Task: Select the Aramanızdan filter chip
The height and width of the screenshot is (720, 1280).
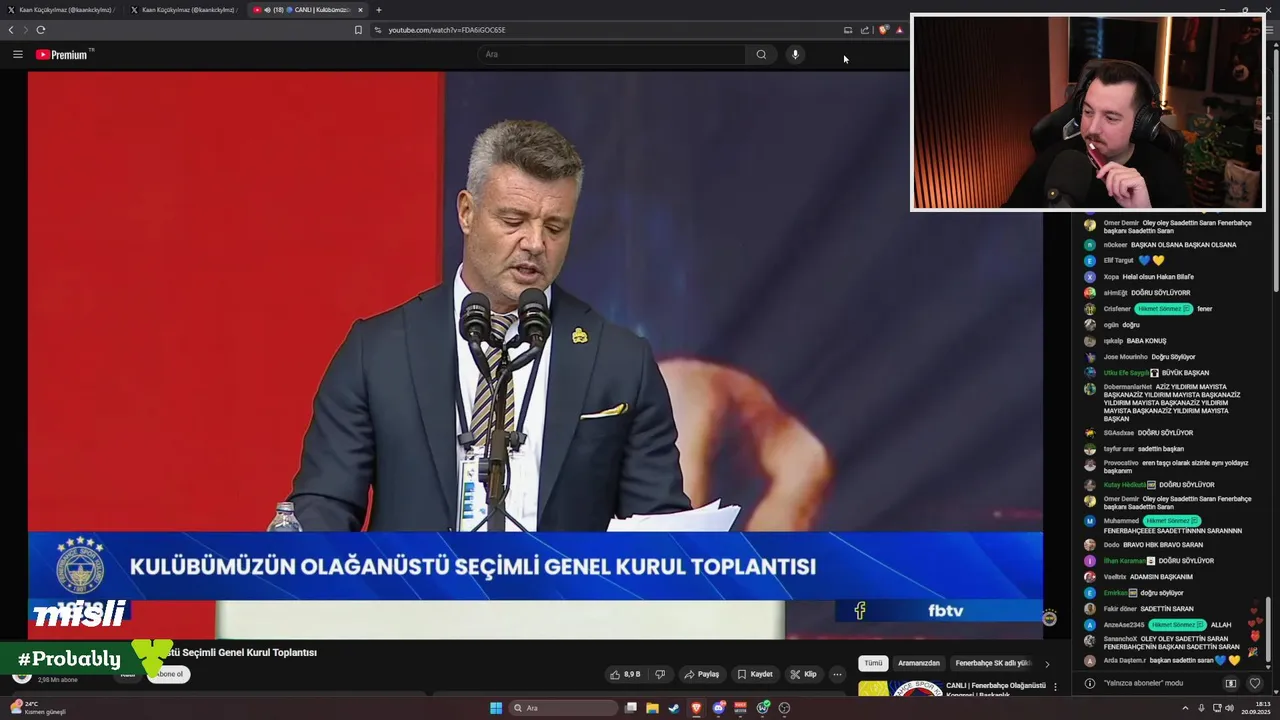Action: pyautogui.click(x=919, y=663)
